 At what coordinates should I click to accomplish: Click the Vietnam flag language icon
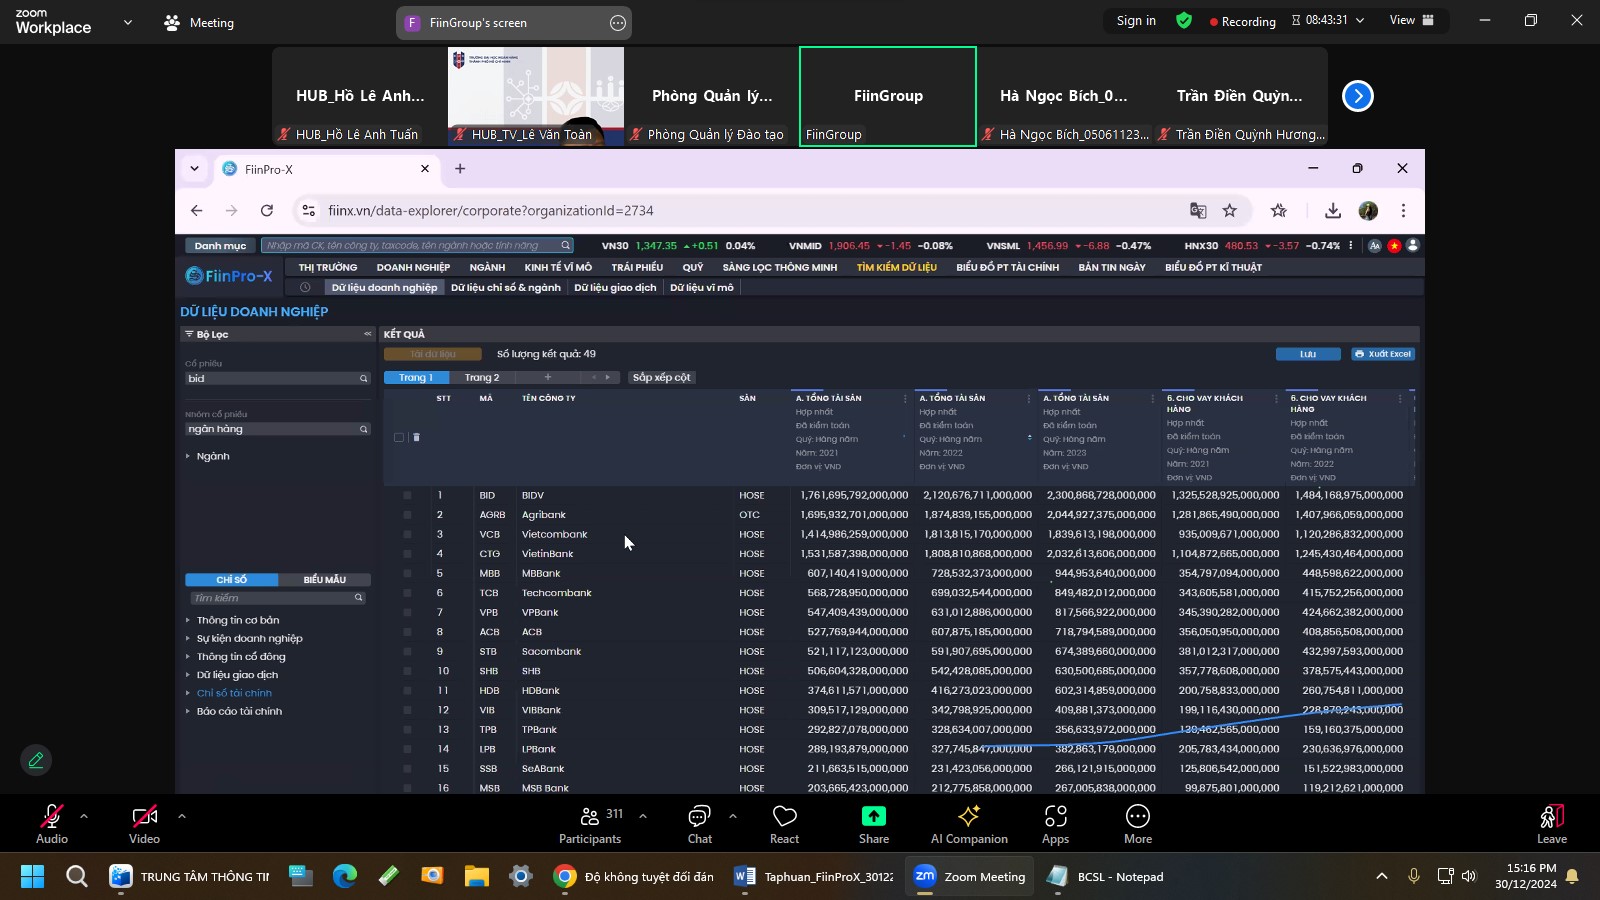[1394, 245]
